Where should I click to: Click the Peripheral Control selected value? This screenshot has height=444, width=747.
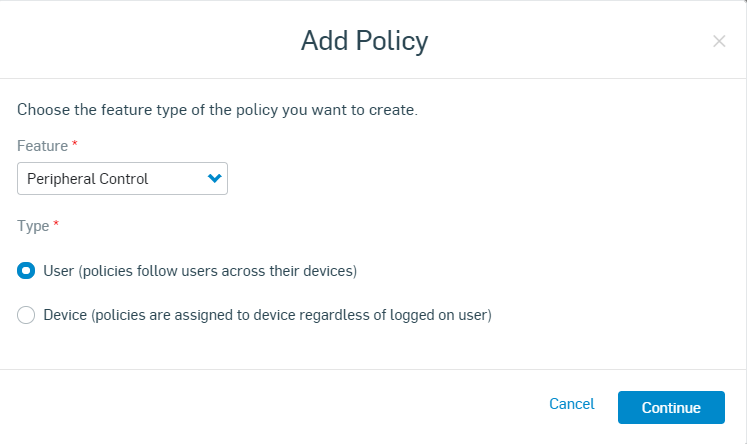[88, 179]
